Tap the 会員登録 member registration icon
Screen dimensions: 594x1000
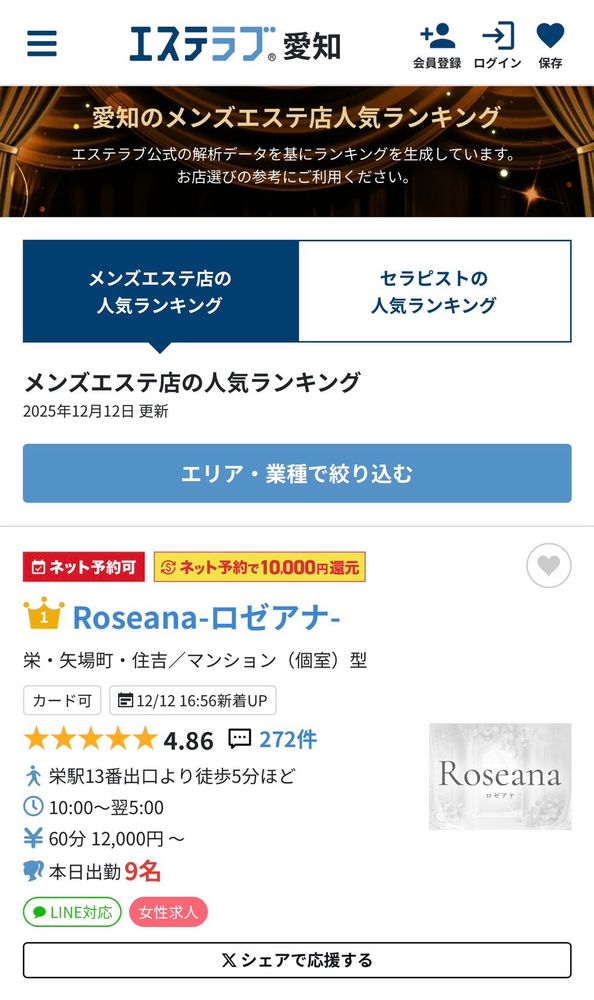point(437,45)
